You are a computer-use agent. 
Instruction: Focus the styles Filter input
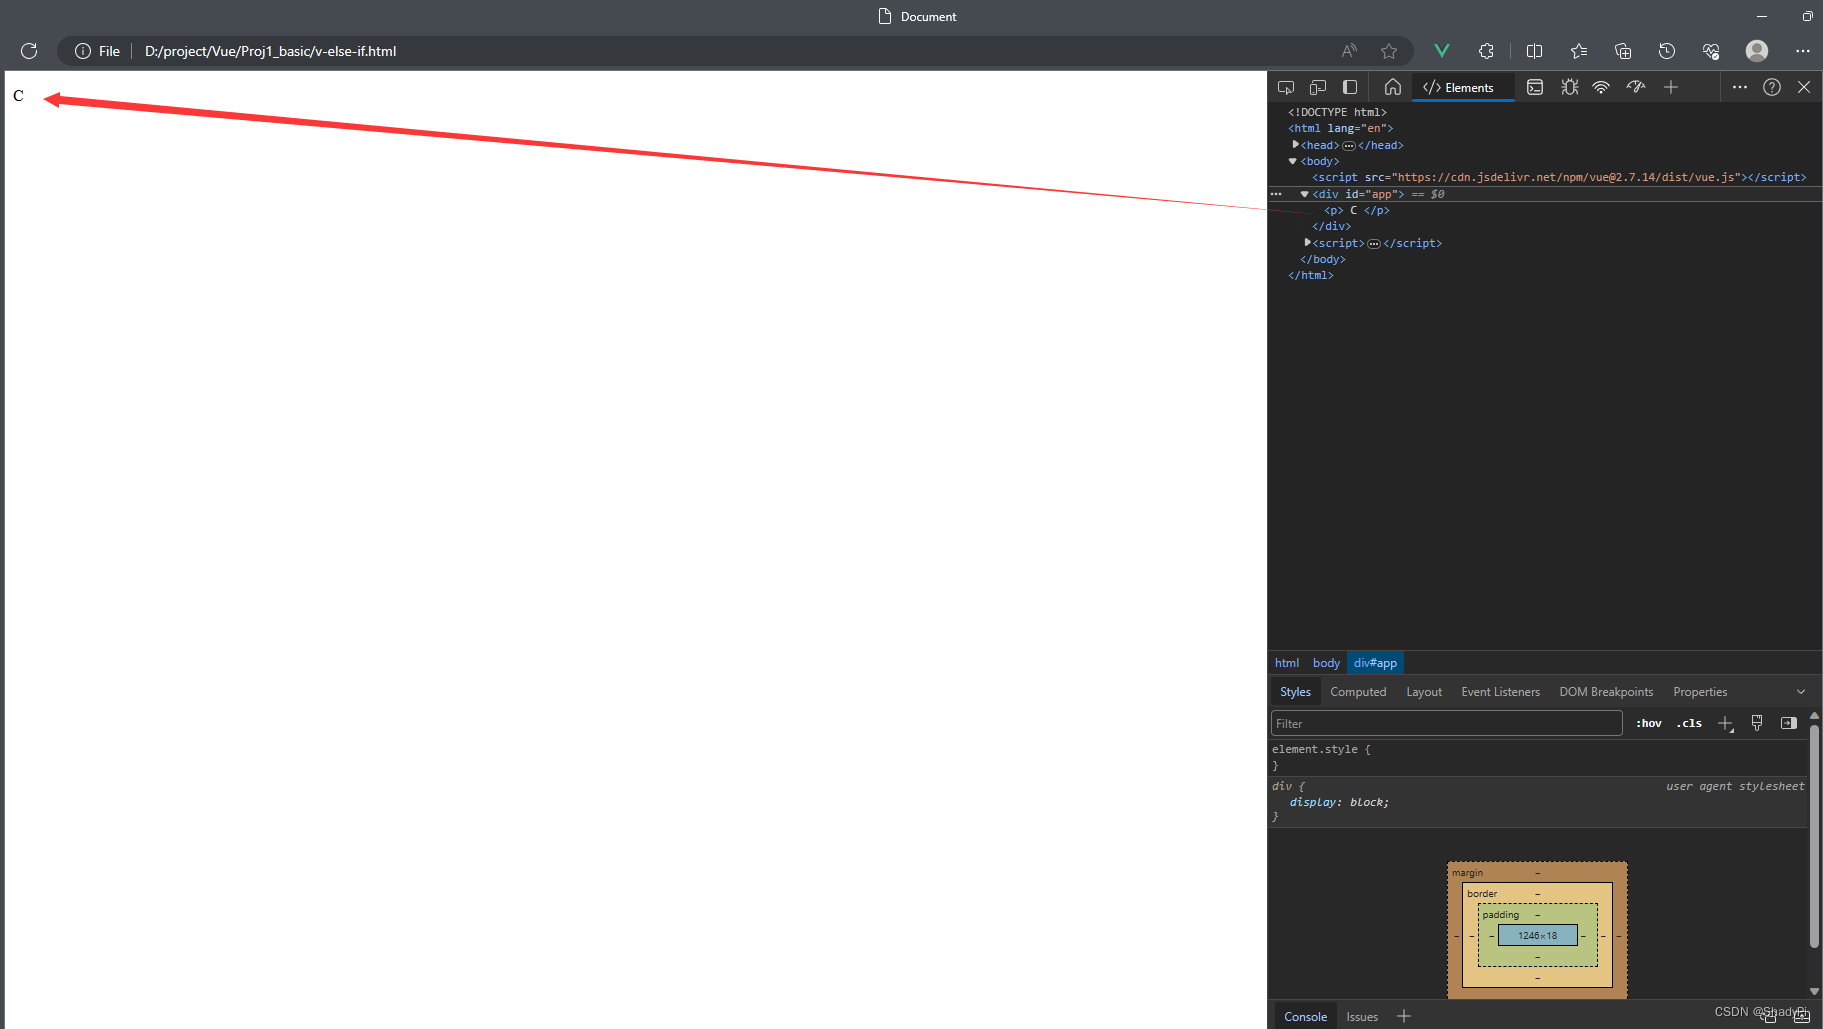pos(1446,723)
